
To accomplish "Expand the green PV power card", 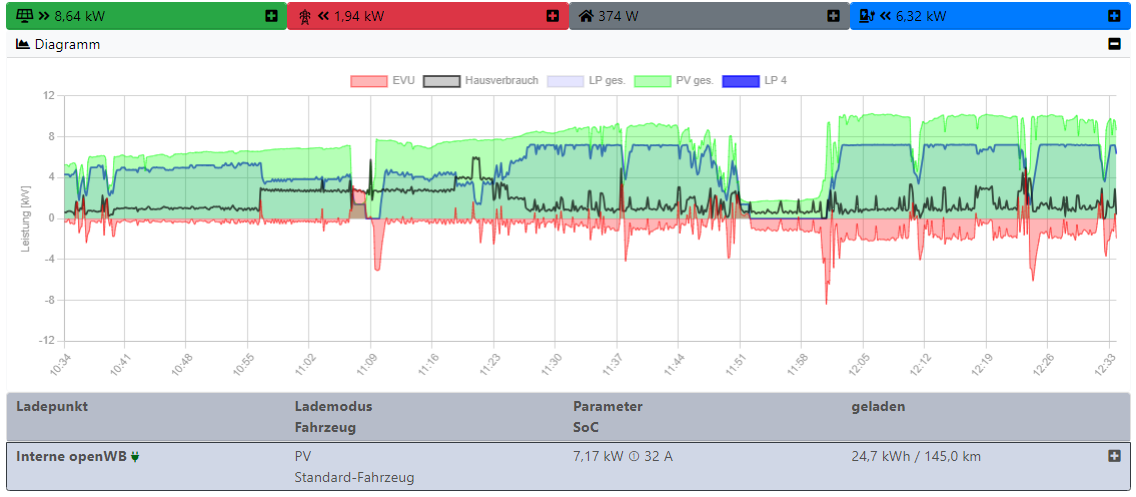I will [x=271, y=16].
